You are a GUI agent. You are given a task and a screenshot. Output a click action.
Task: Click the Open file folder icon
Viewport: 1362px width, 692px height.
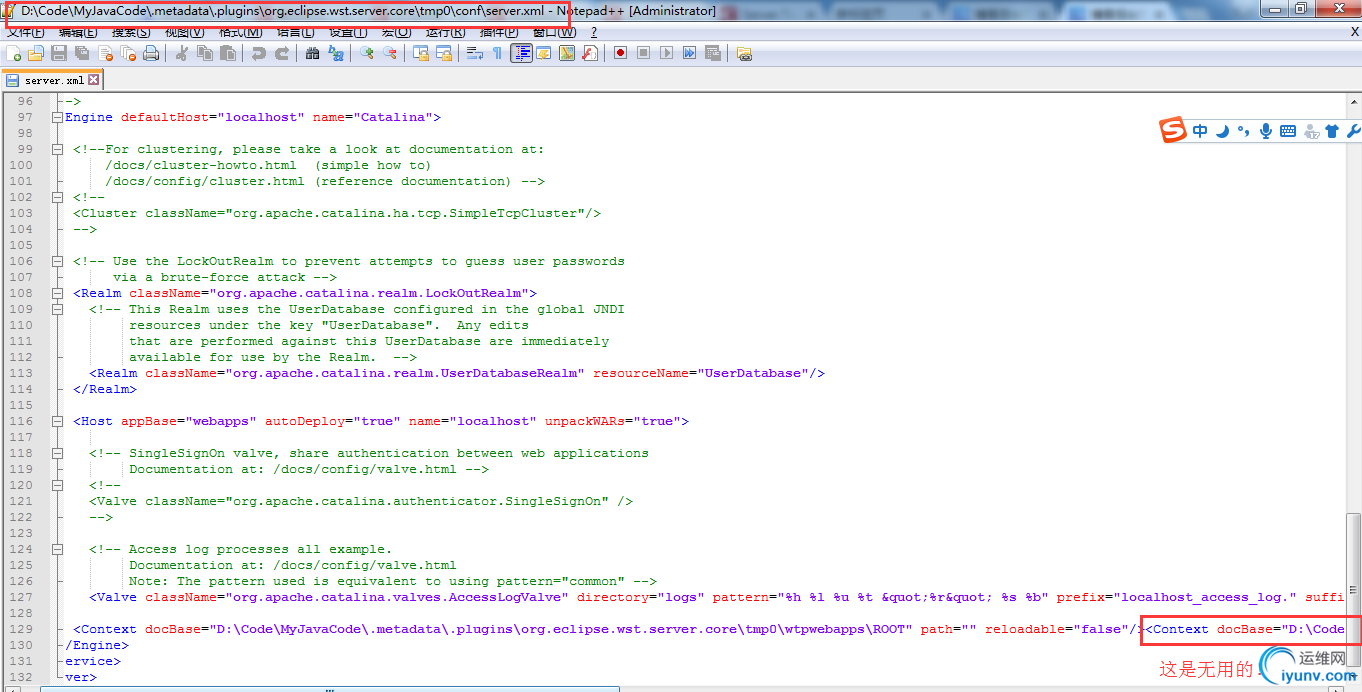pyautogui.click(x=36, y=53)
